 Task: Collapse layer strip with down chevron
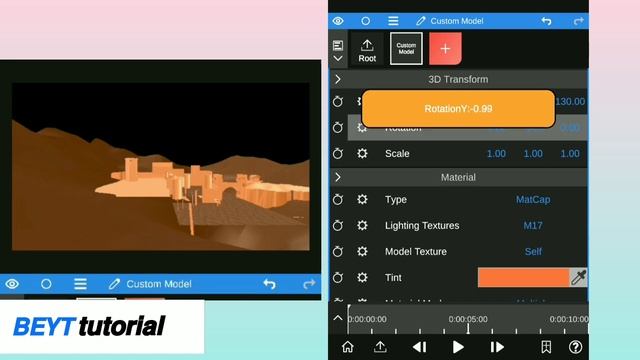338,58
